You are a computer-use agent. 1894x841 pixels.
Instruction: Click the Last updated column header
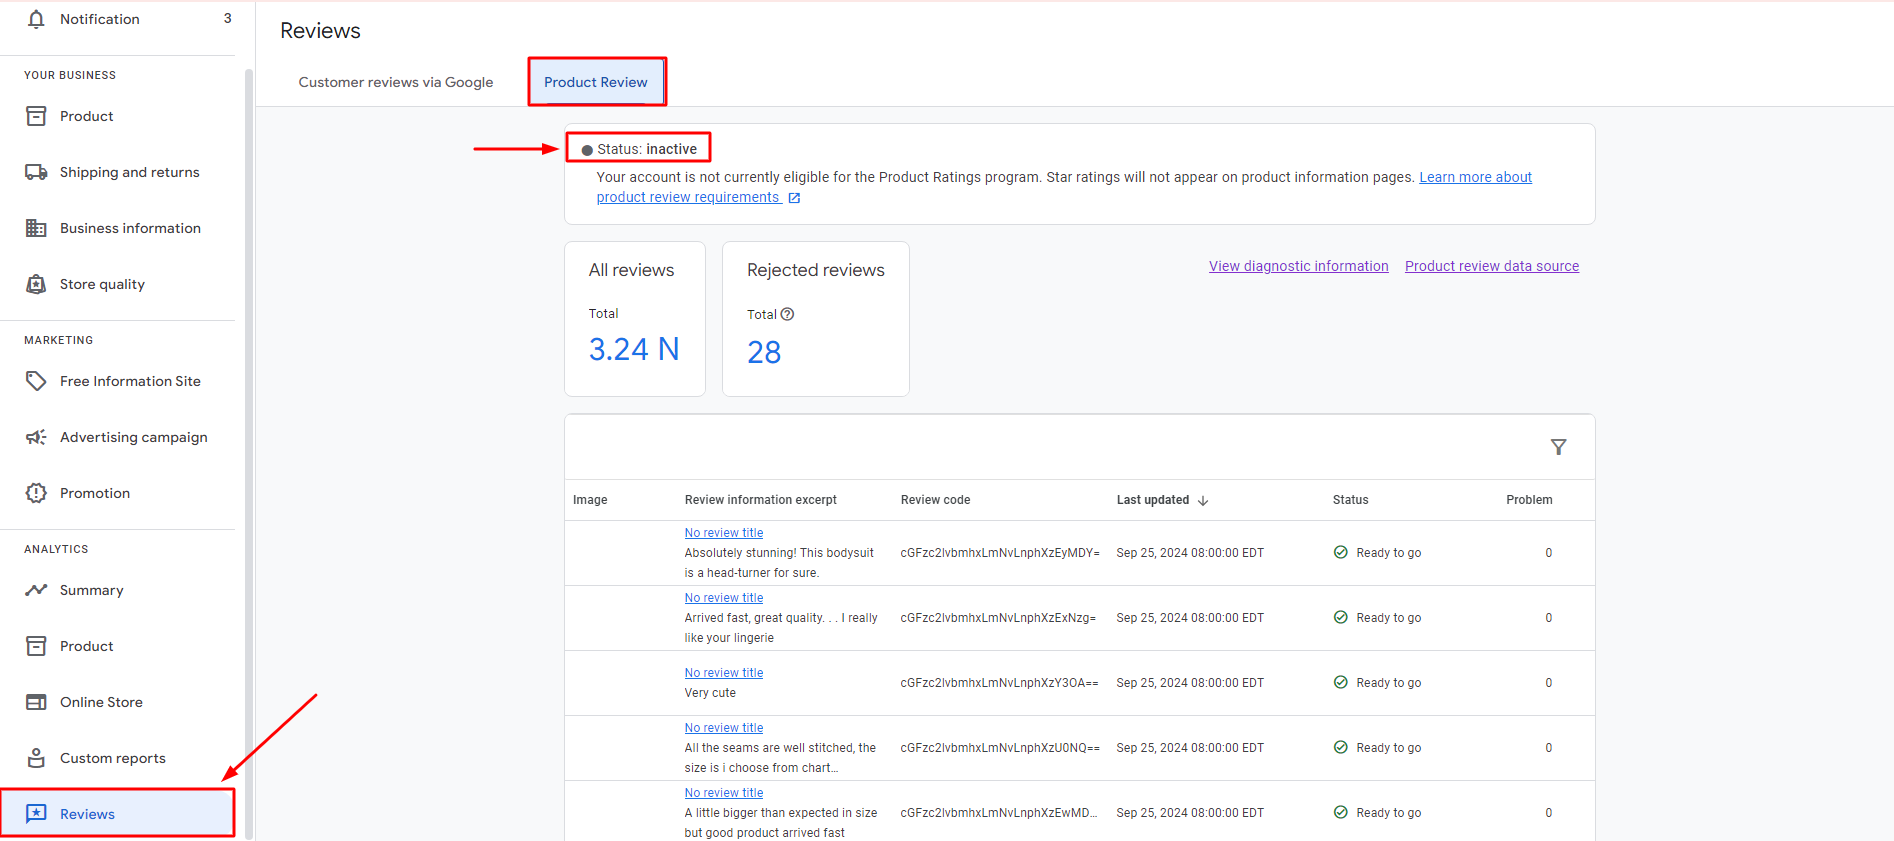[x=1153, y=500]
